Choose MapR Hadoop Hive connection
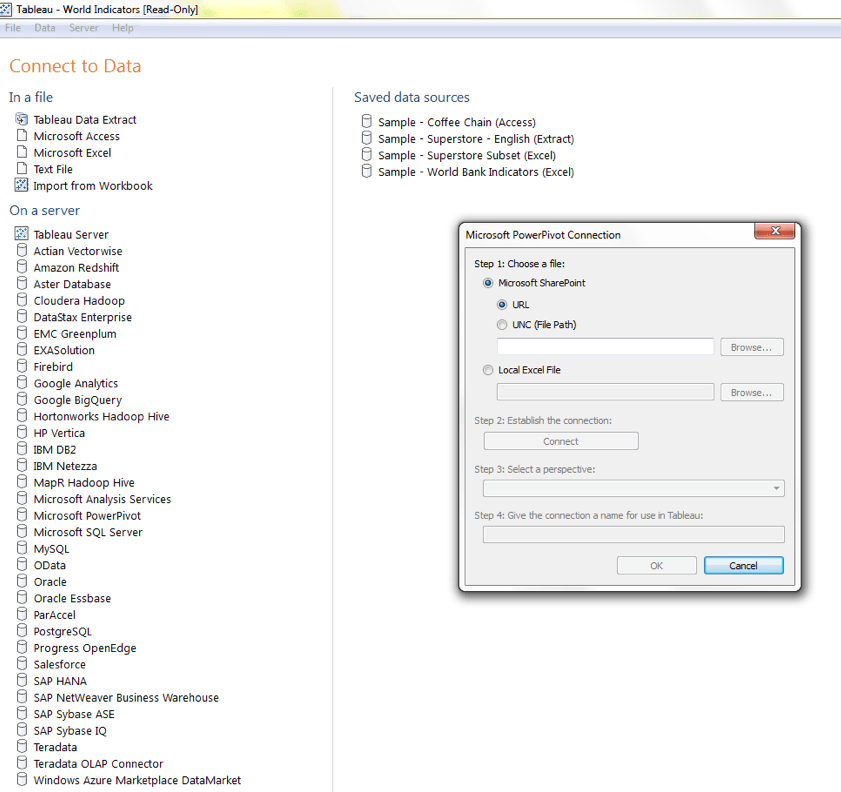 coord(84,483)
